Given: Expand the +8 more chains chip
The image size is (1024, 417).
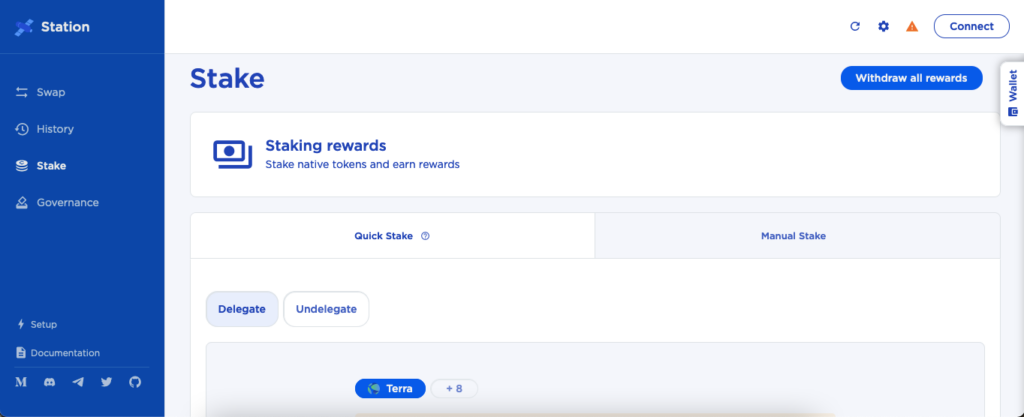Looking at the screenshot, I should point(454,388).
